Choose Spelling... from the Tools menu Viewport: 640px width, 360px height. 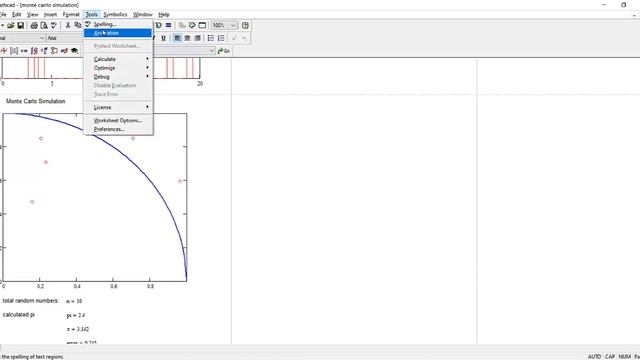pos(118,24)
